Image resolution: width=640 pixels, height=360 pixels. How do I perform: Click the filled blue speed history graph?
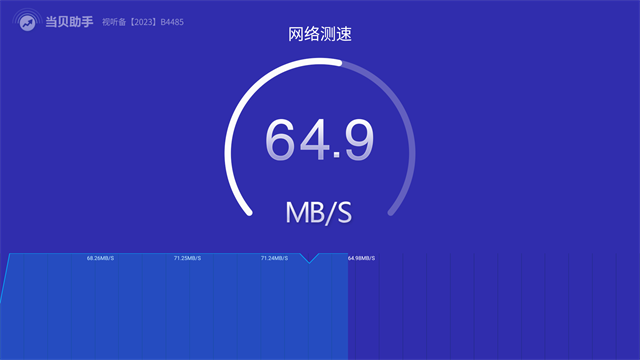point(174,307)
